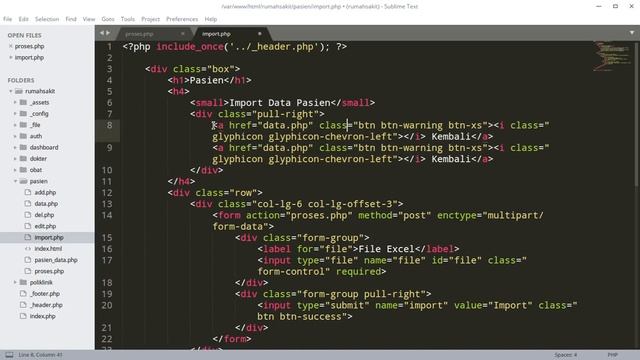Open the tab list dropdown arrow

[x=632, y=33]
